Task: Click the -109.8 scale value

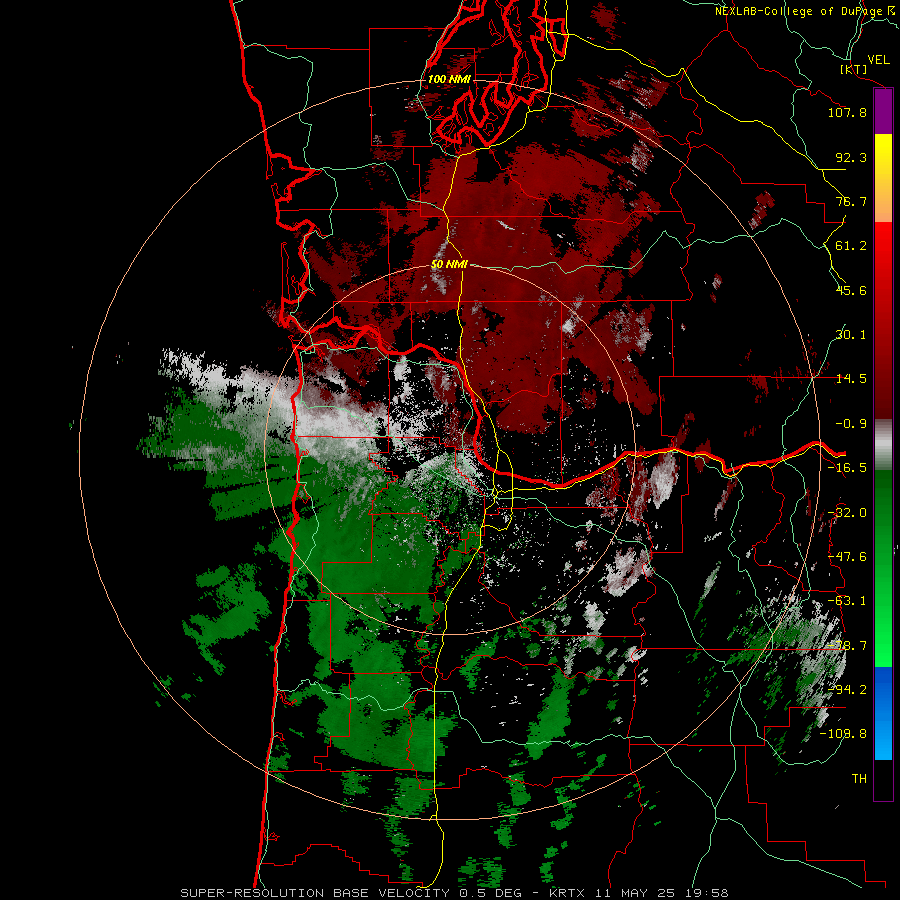Action: pos(844,734)
